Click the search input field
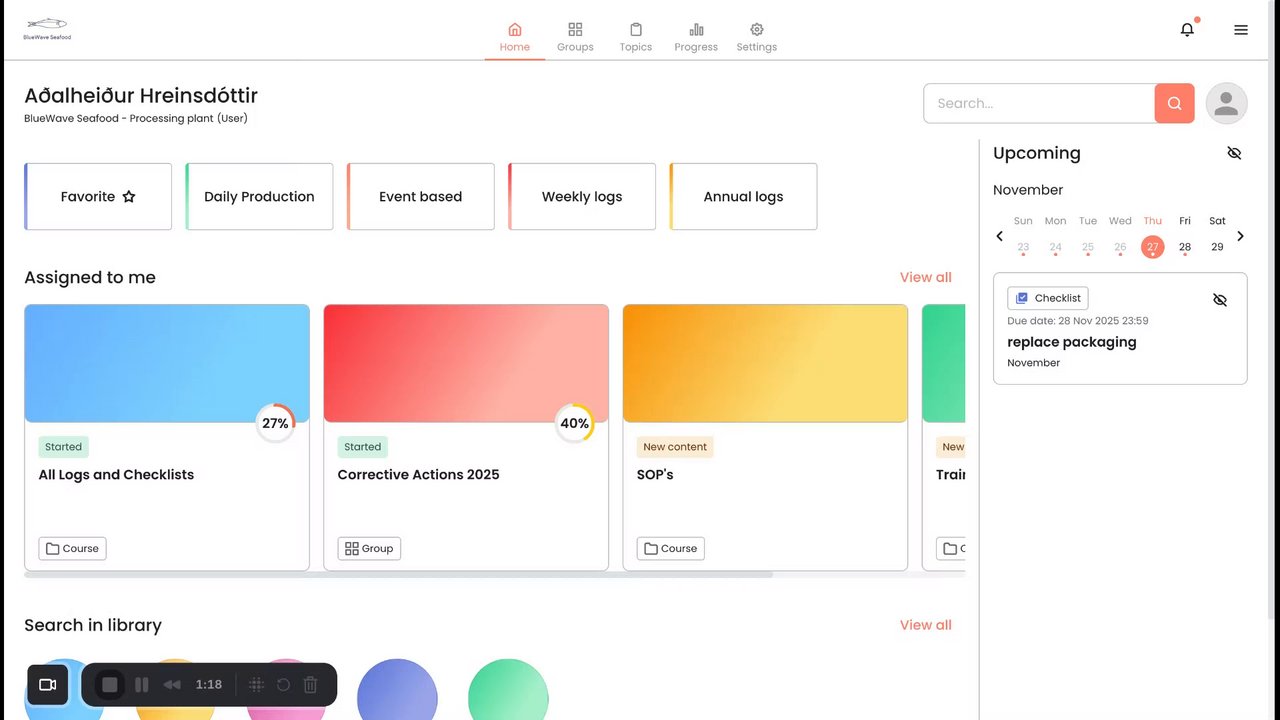Image resolution: width=1280 pixels, height=720 pixels. 1039,103
